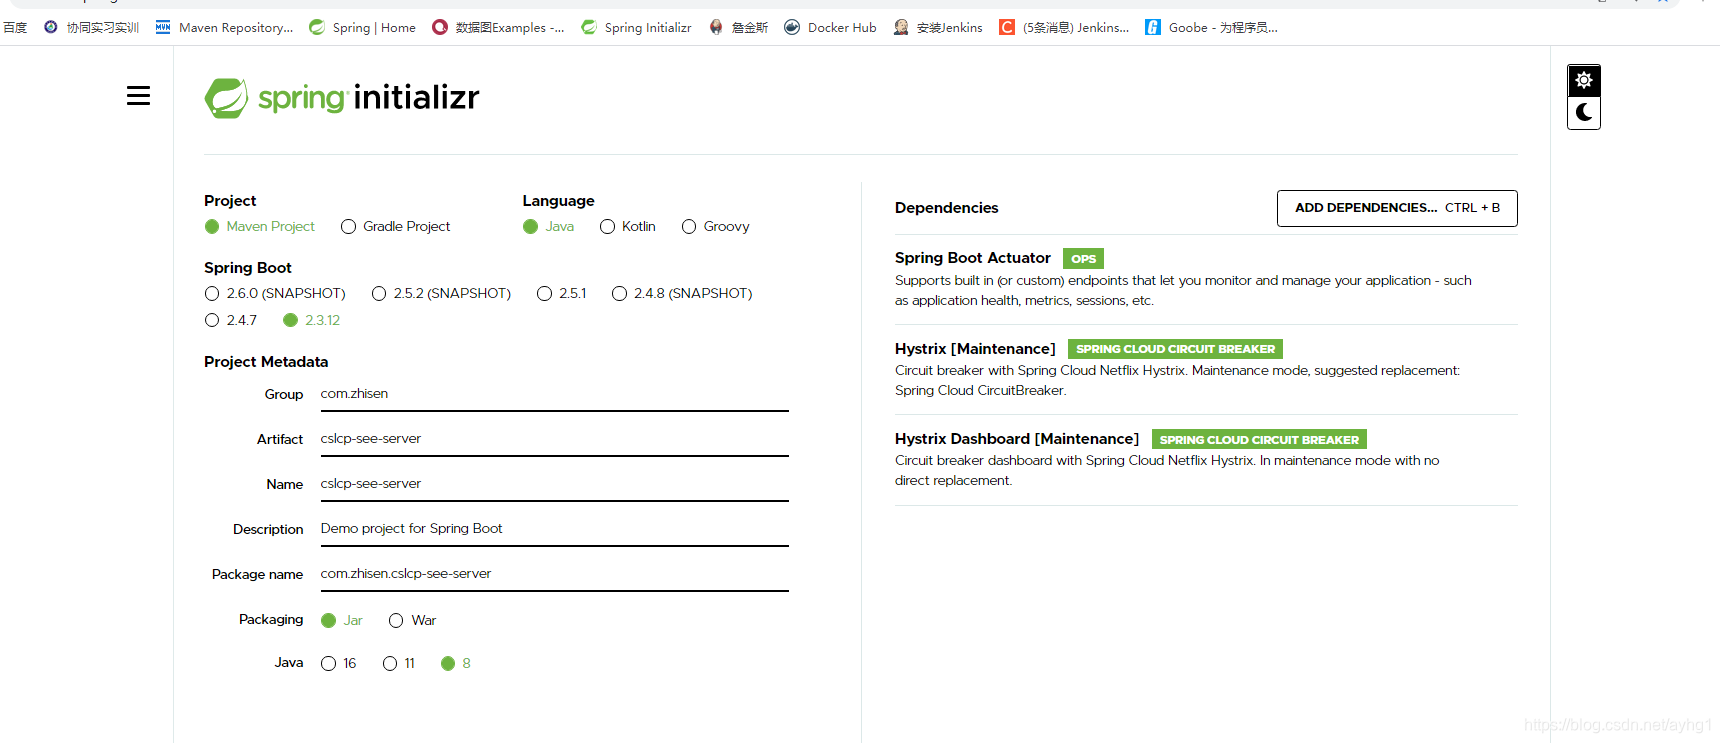1720x743 pixels.
Task: Open 数据图Examples bookmark
Action: (498, 28)
